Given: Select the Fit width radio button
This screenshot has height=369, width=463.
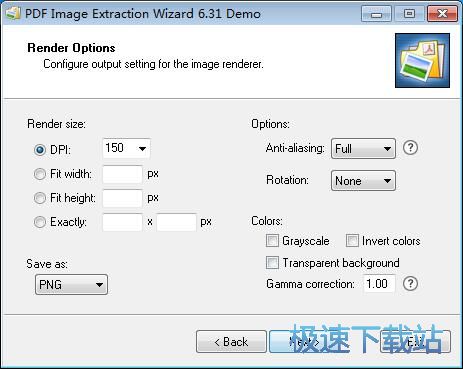Looking at the screenshot, I should [x=40, y=174].
